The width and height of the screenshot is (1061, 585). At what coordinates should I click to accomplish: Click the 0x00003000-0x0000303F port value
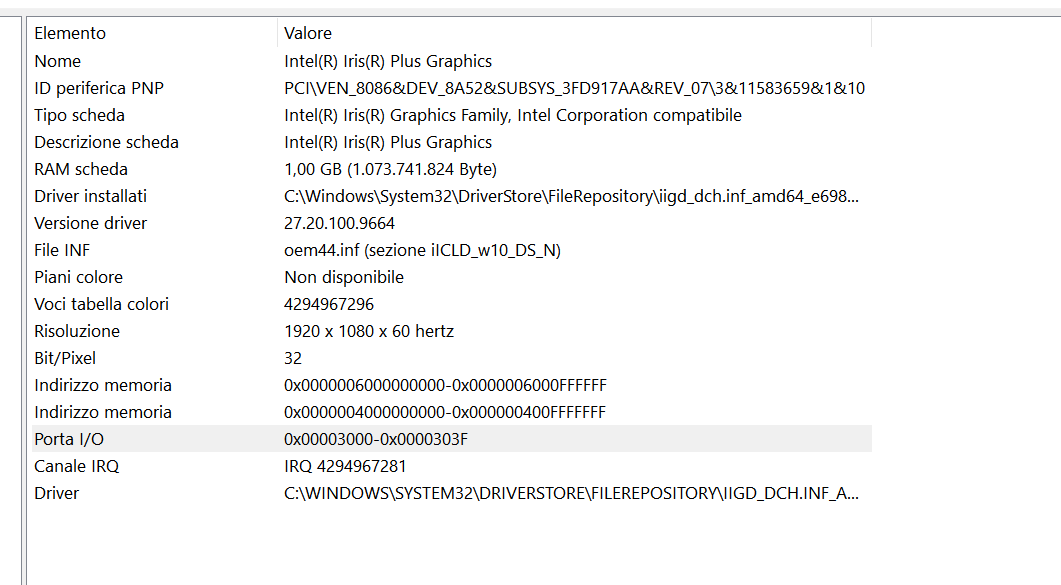[376, 440]
